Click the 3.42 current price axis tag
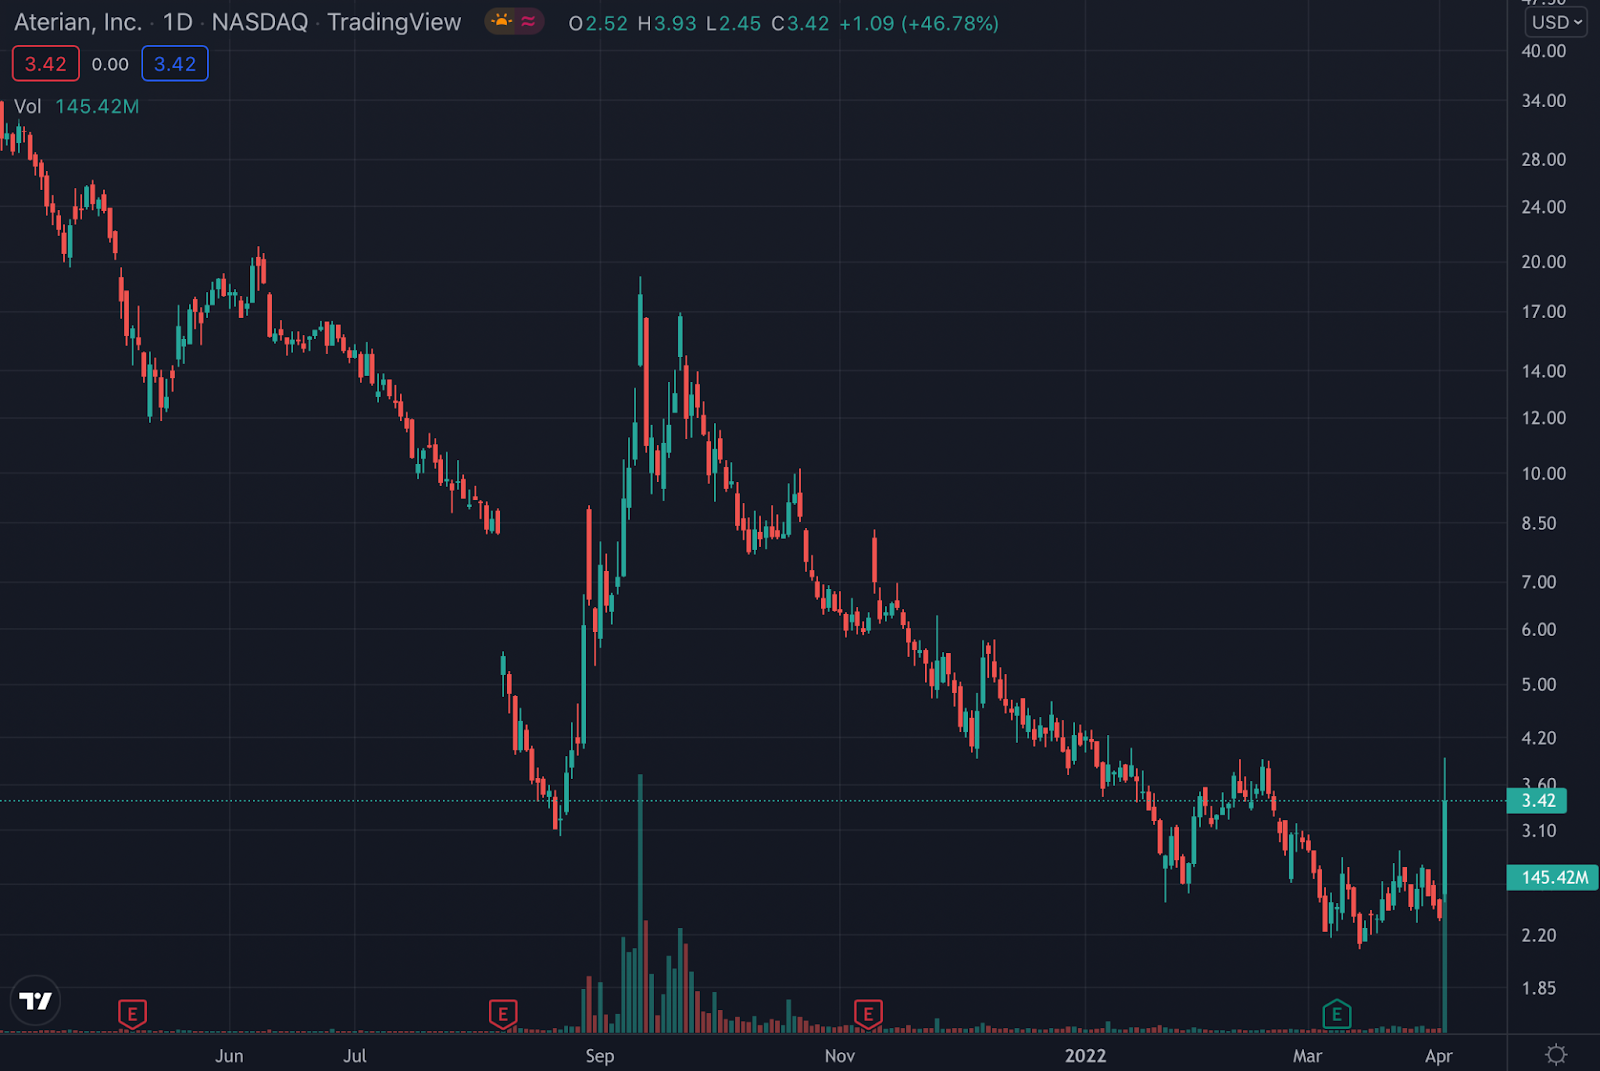The width and height of the screenshot is (1600, 1071). tap(1538, 800)
